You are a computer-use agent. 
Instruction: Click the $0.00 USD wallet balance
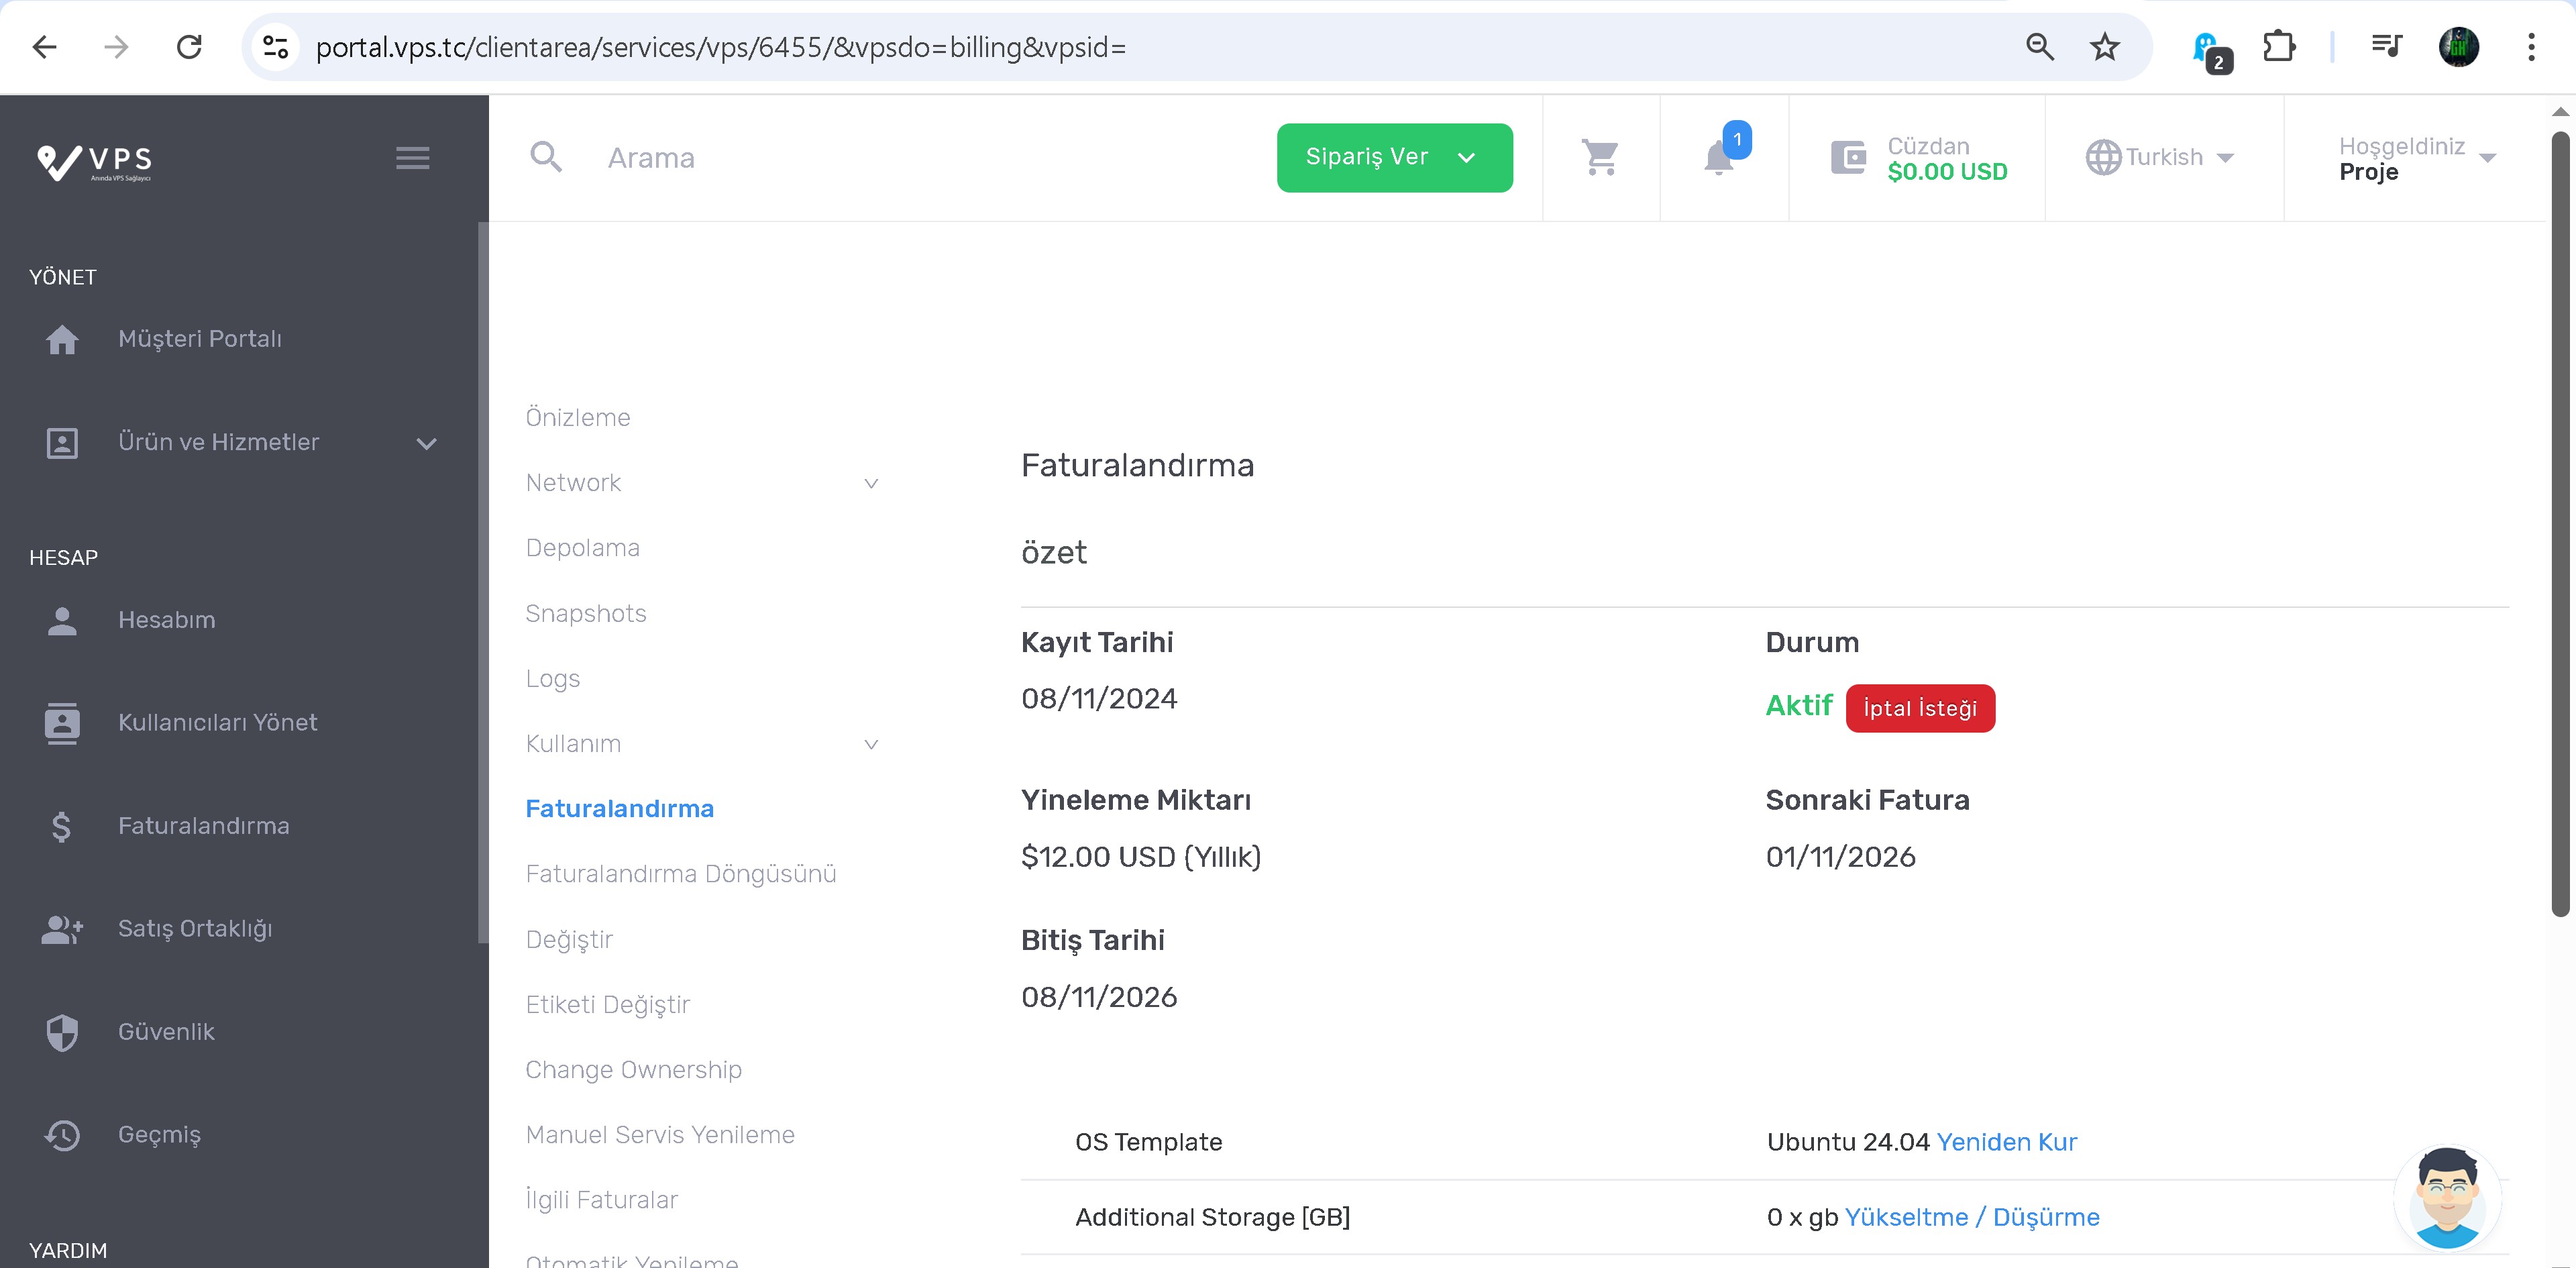click(x=1947, y=172)
